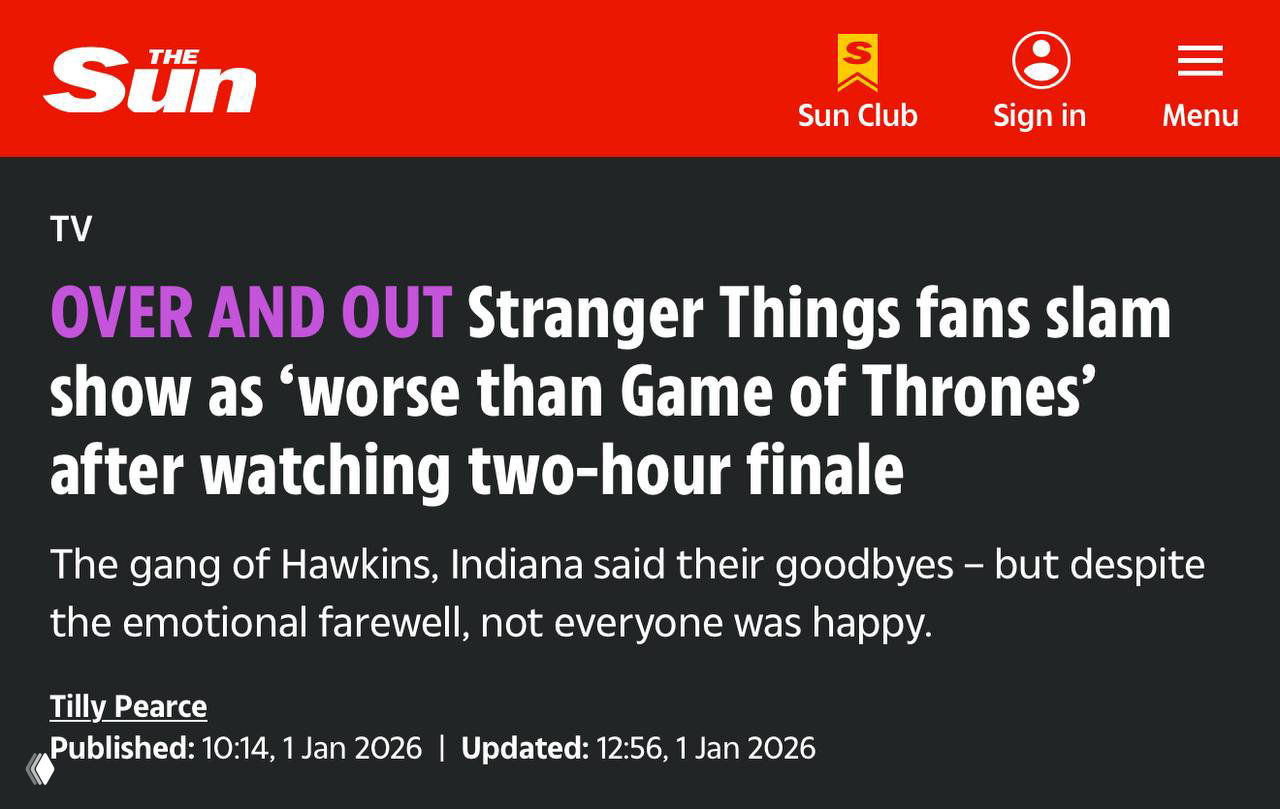The height and width of the screenshot is (809, 1280).
Task: Go to the TV category link
Action: tap(71, 229)
